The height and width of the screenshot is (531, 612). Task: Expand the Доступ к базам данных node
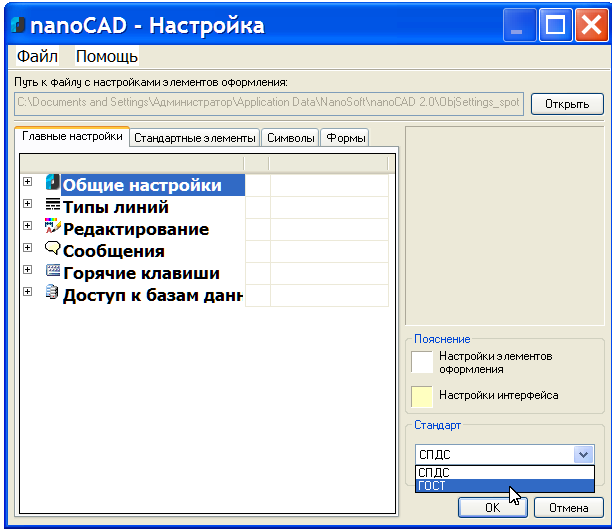click(27, 291)
